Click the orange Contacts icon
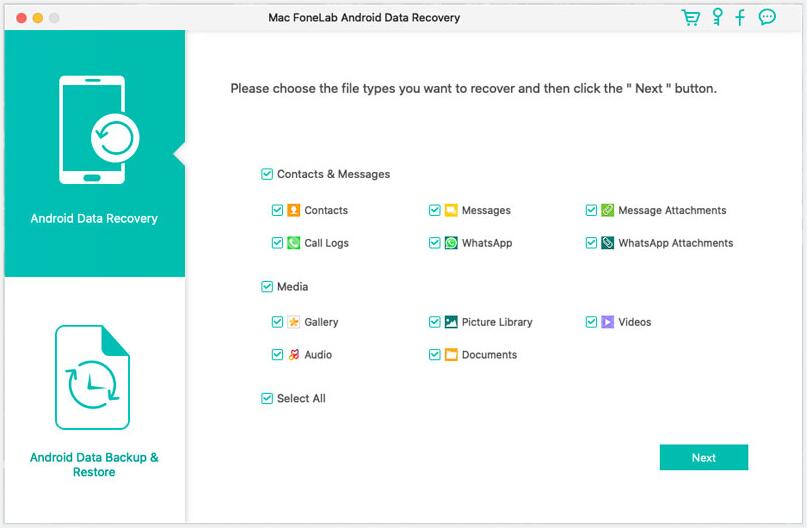 [294, 210]
